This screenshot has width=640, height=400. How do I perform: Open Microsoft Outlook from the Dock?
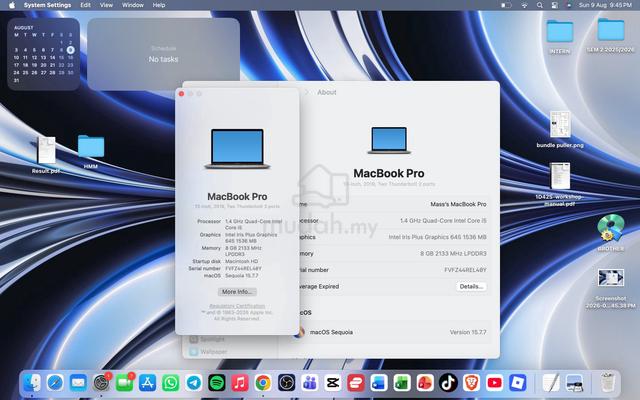[x=379, y=383]
